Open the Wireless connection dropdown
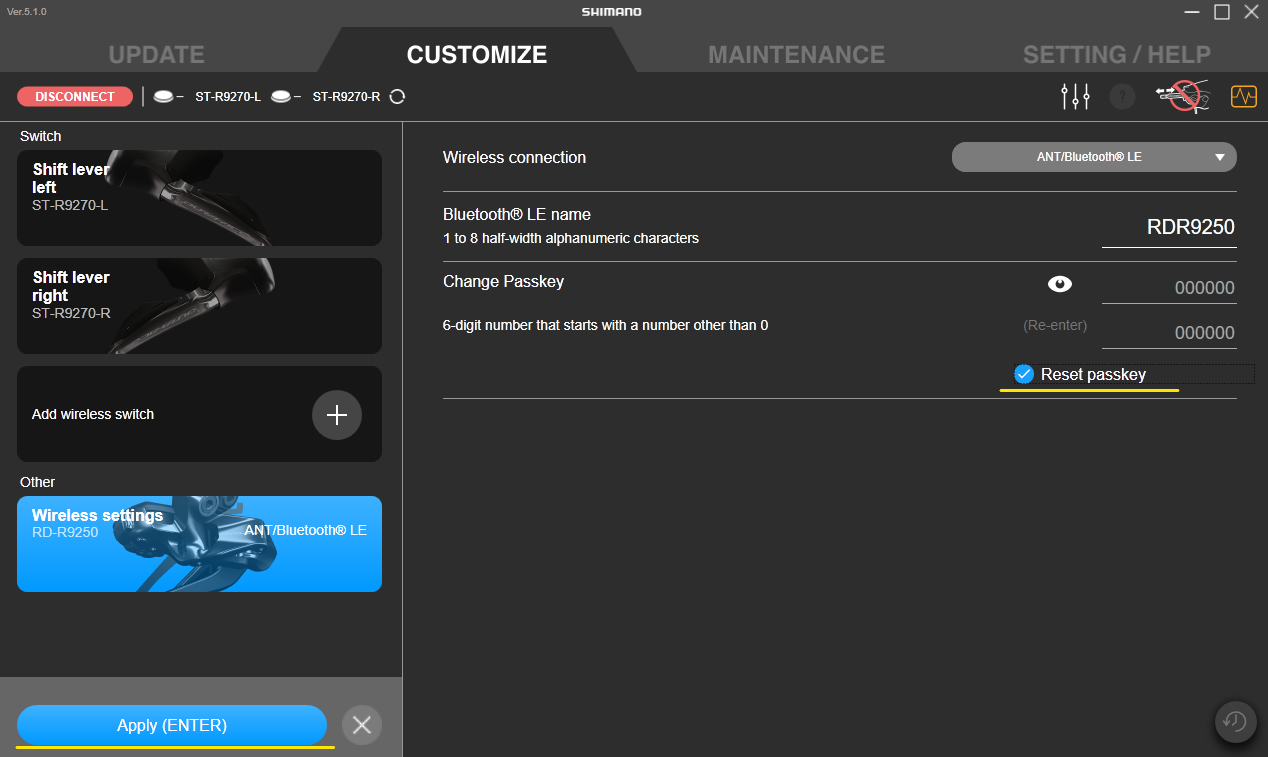Image resolution: width=1268 pixels, height=757 pixels. tap(1094, 157)
